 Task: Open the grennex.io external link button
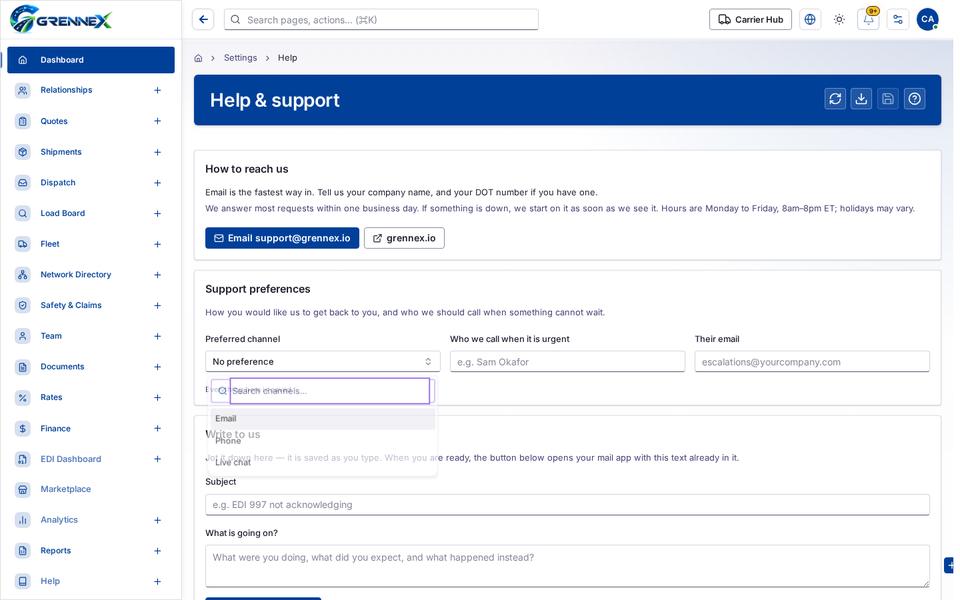(x=404, y=238)
